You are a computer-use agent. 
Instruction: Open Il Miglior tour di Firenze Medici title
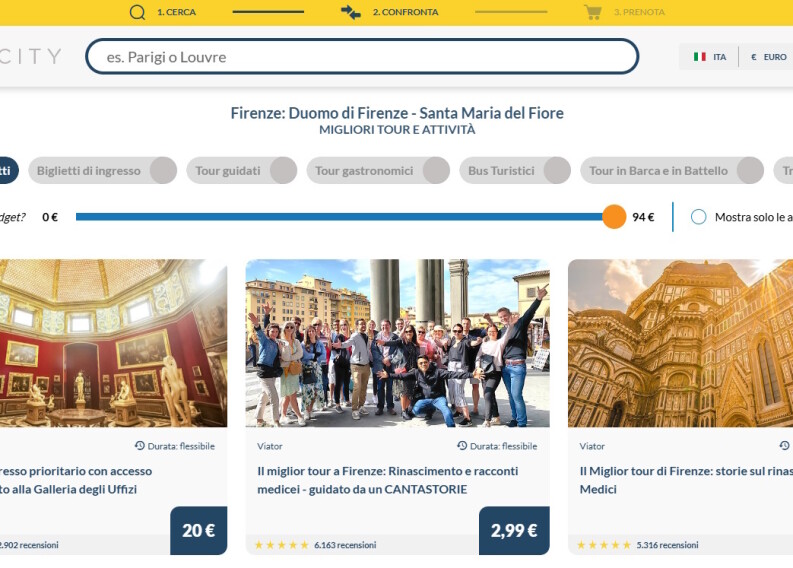tap(686, 480)
